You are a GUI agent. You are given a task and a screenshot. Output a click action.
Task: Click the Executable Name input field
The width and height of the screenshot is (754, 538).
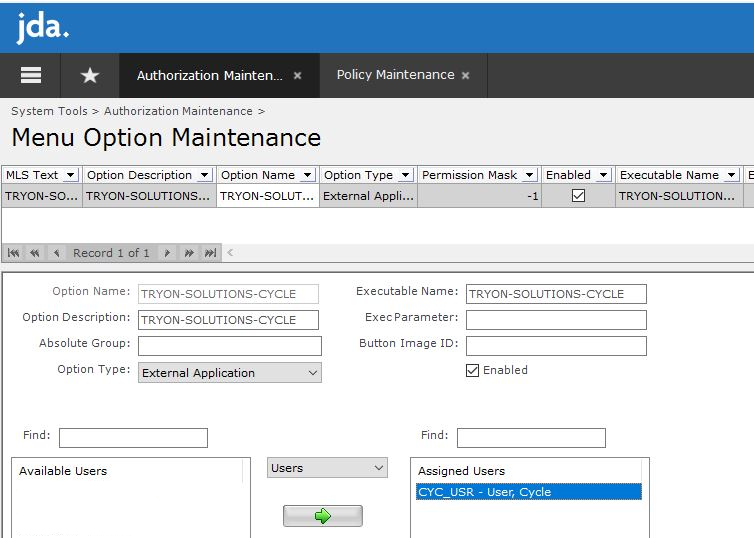click(x=556, y=294)
